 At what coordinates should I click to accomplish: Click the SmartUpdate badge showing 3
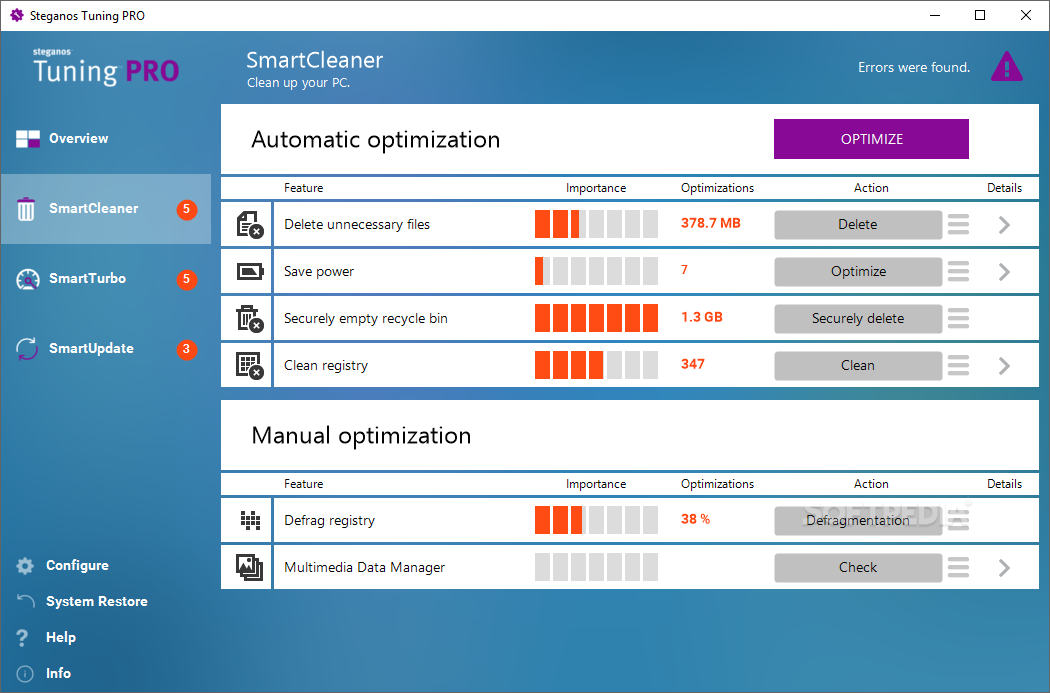click(187, 349)
